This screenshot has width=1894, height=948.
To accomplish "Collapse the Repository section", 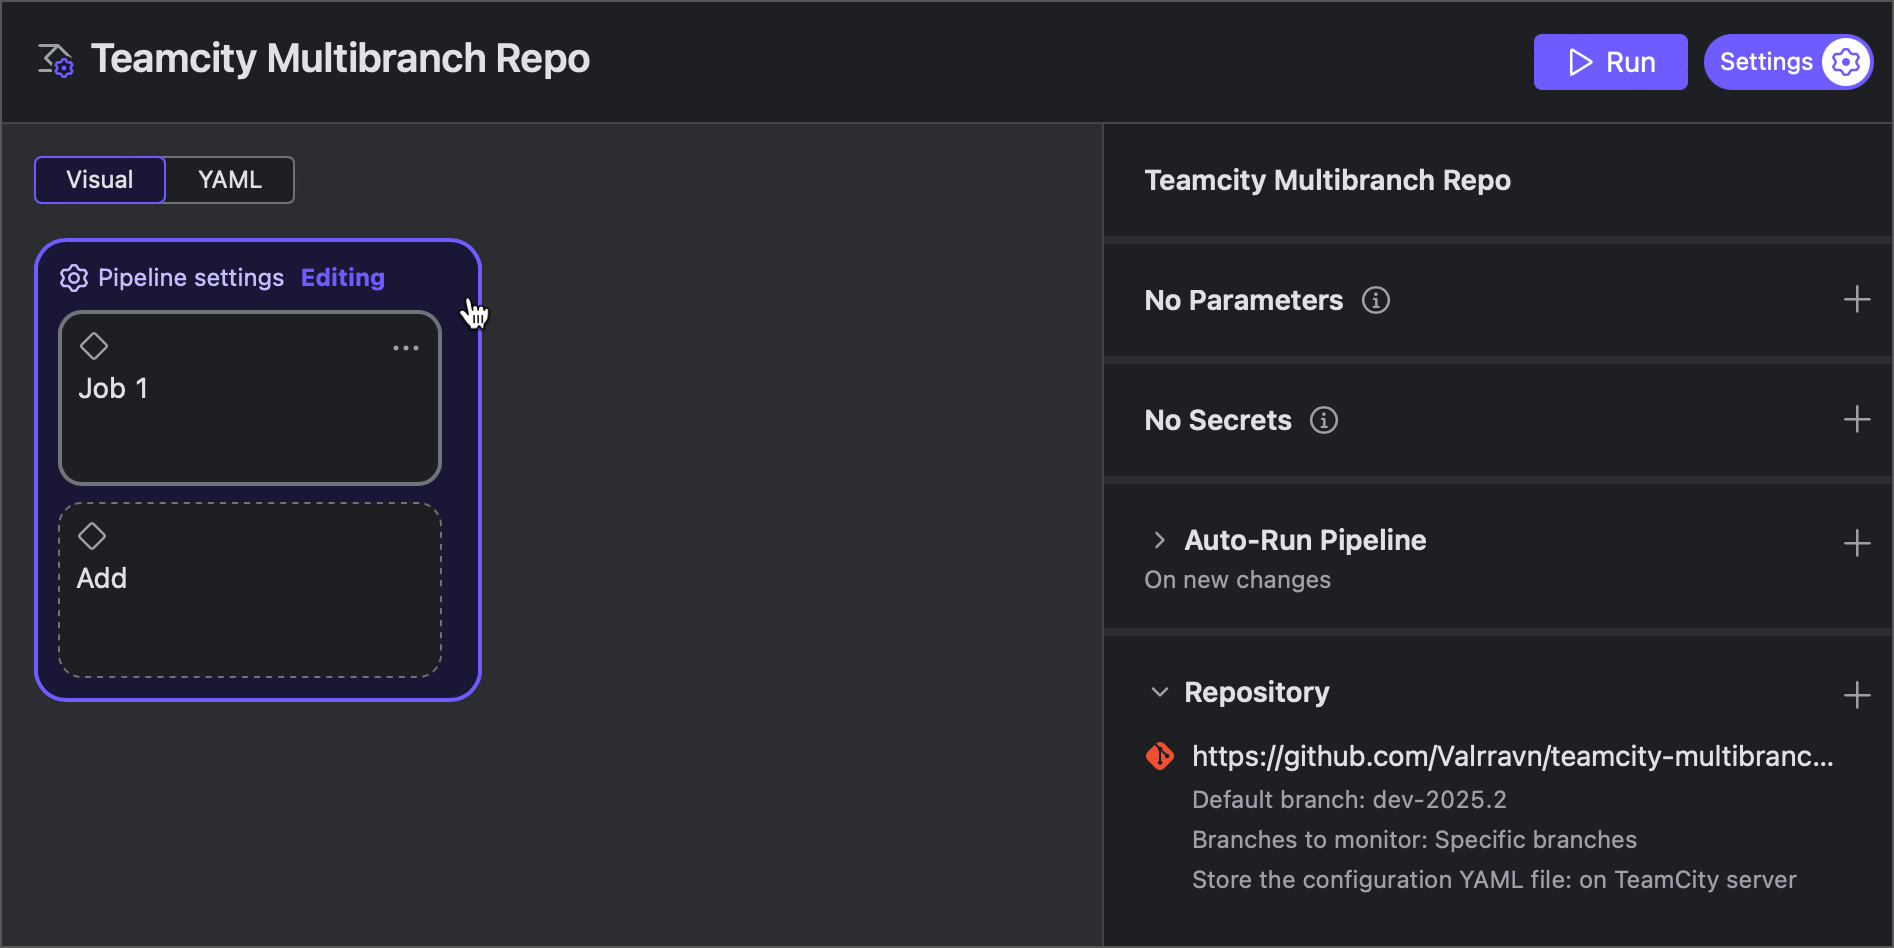I will tap(1159, 691).
